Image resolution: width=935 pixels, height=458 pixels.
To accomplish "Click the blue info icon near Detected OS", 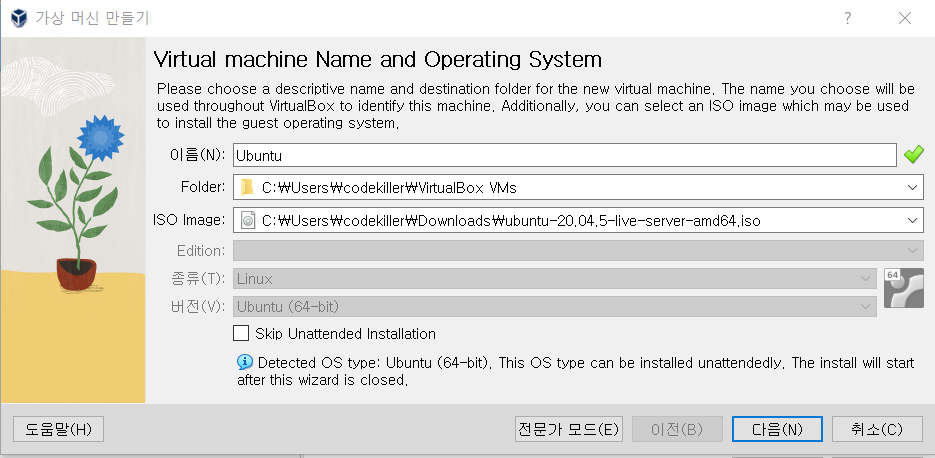I will (244, 362).
